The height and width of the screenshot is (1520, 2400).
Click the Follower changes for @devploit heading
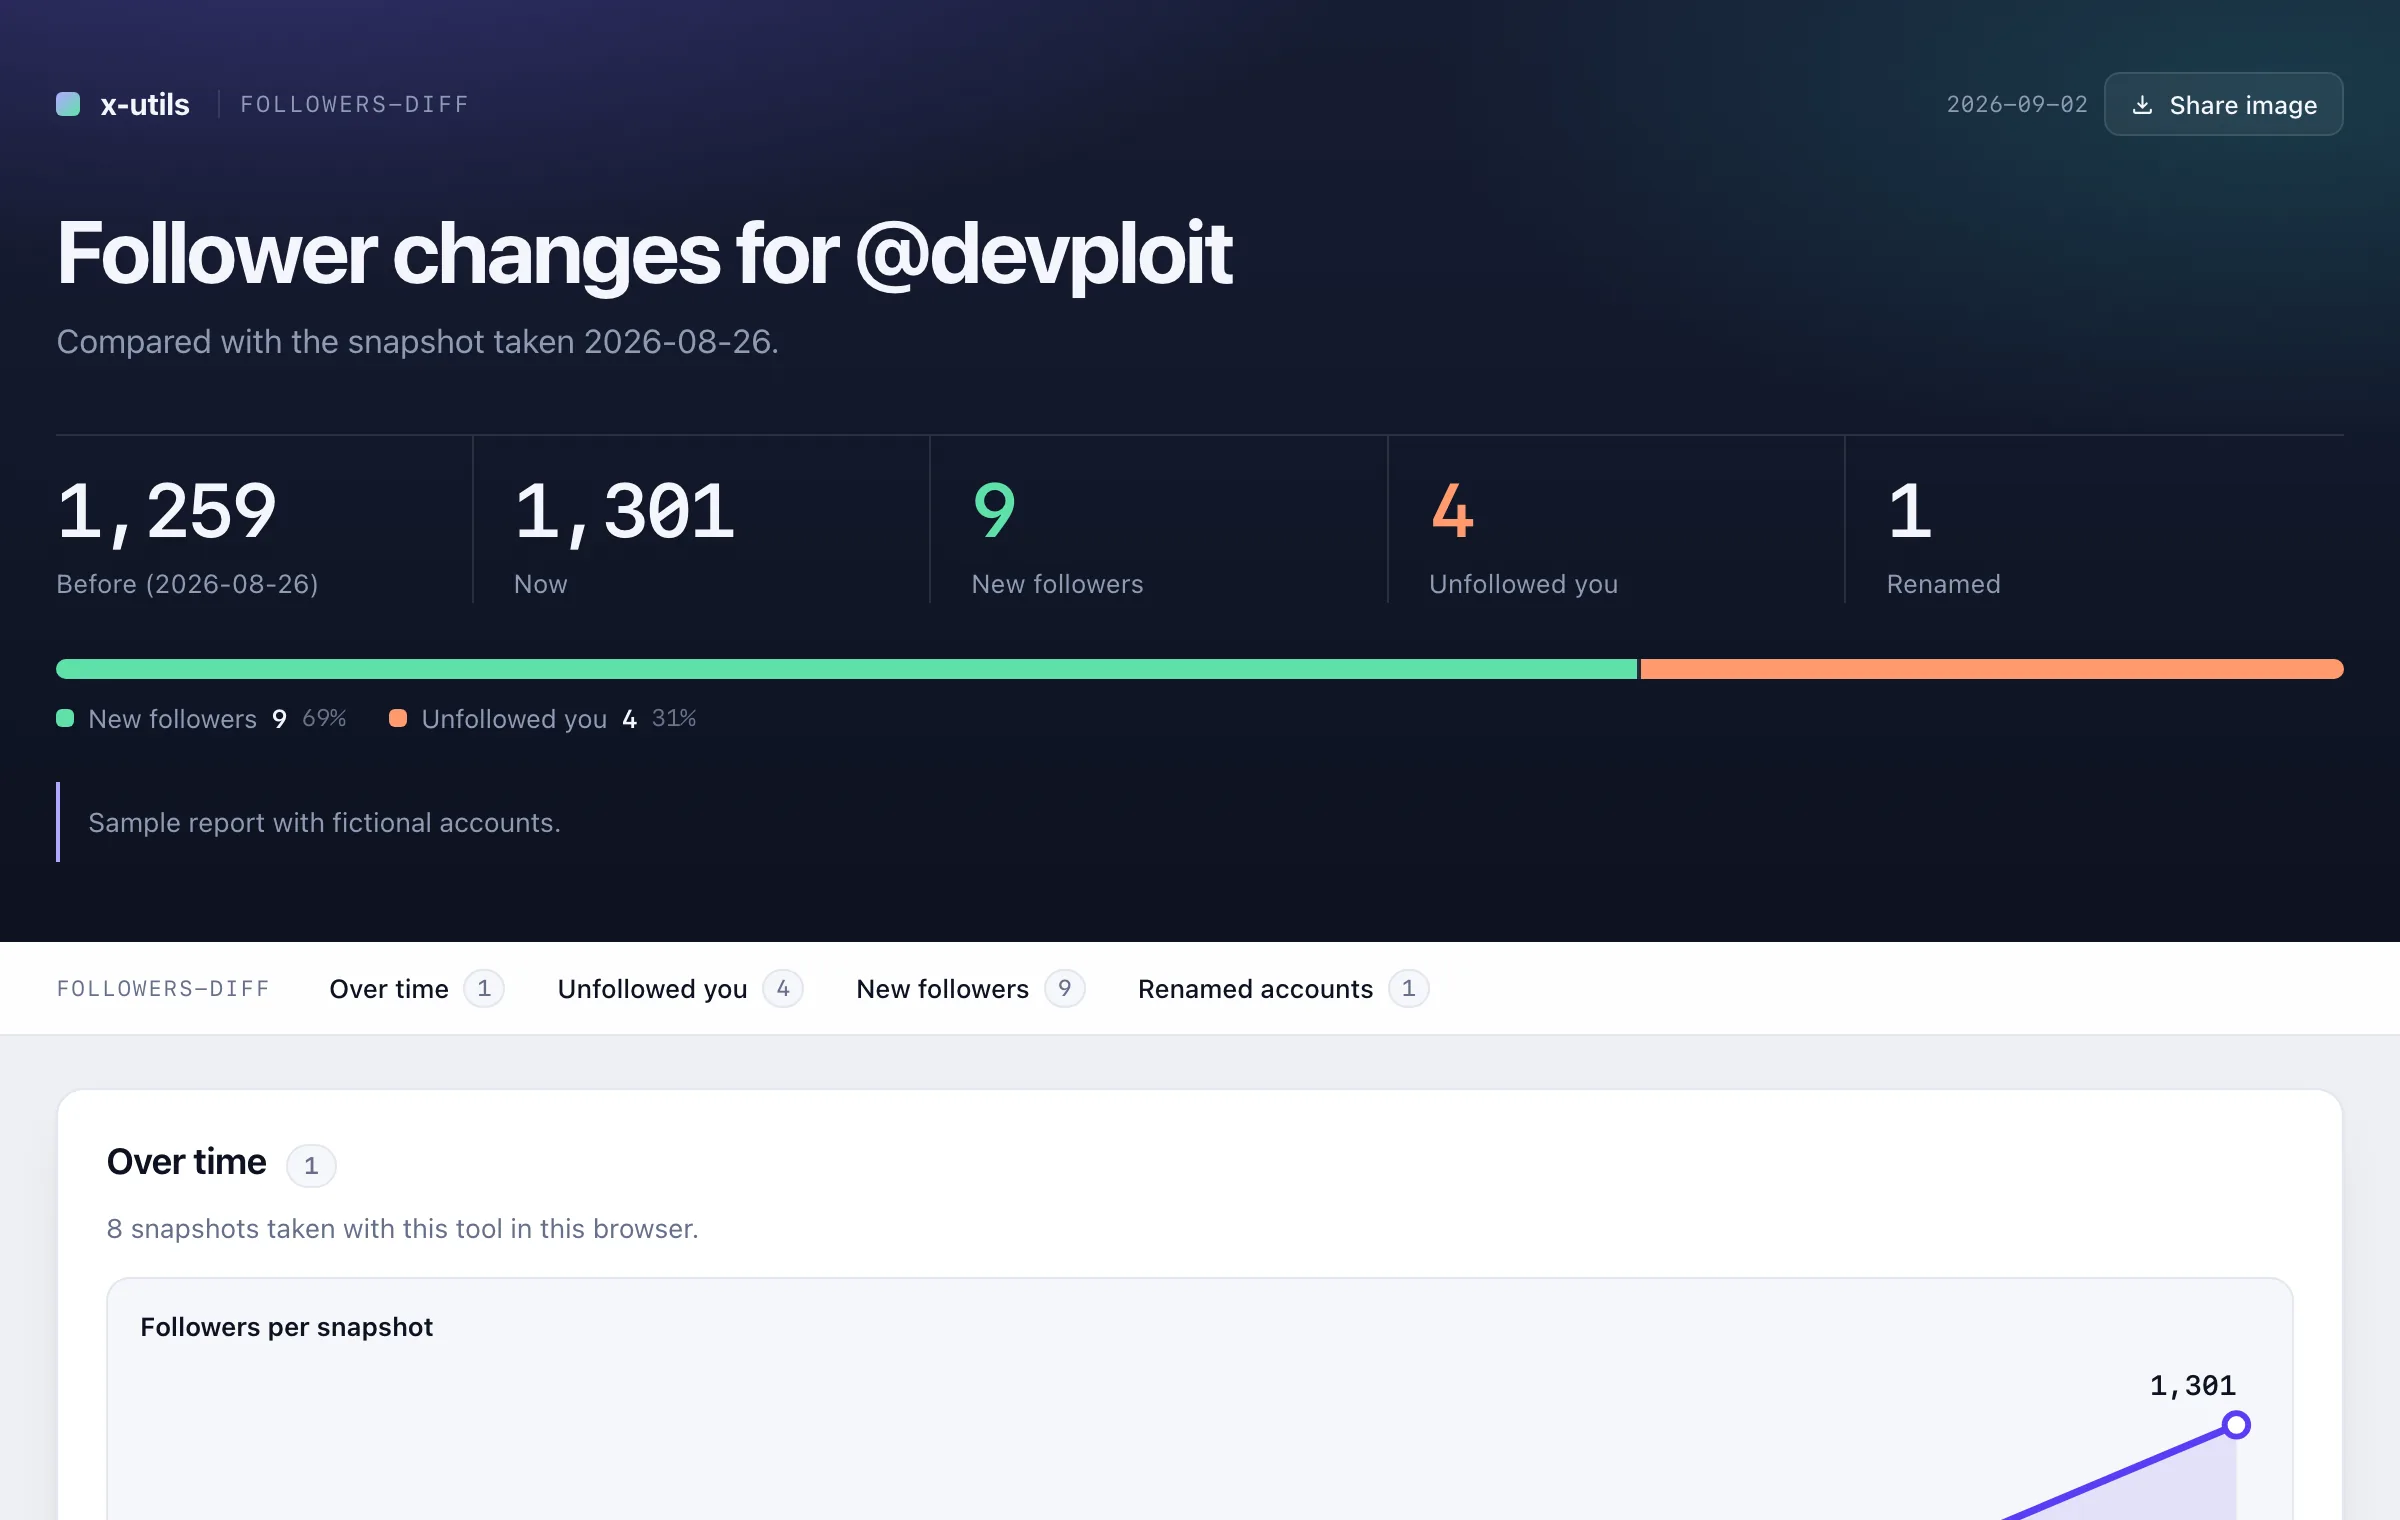click(x=644, y=254)
